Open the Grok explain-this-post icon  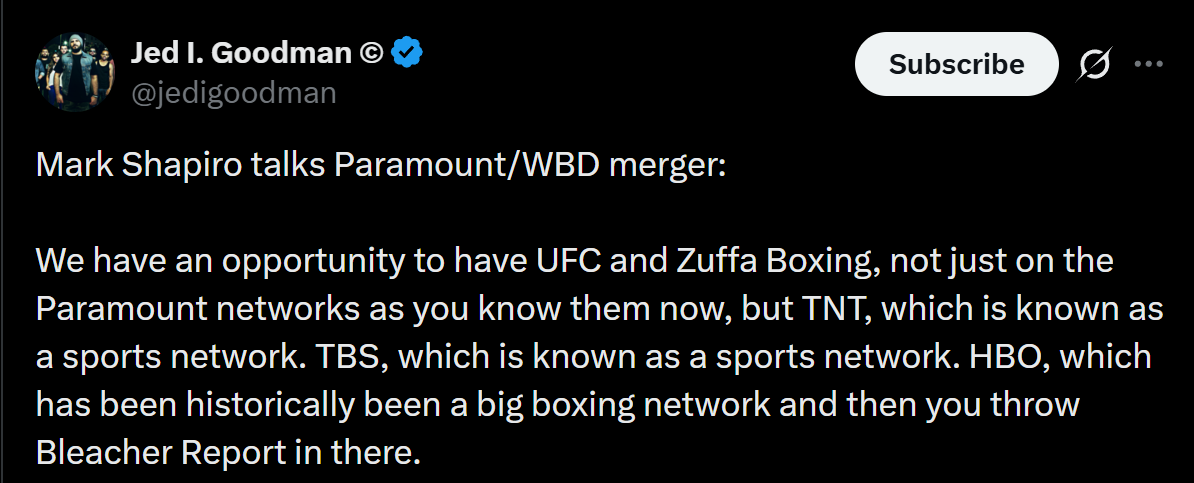[1094, 65]
